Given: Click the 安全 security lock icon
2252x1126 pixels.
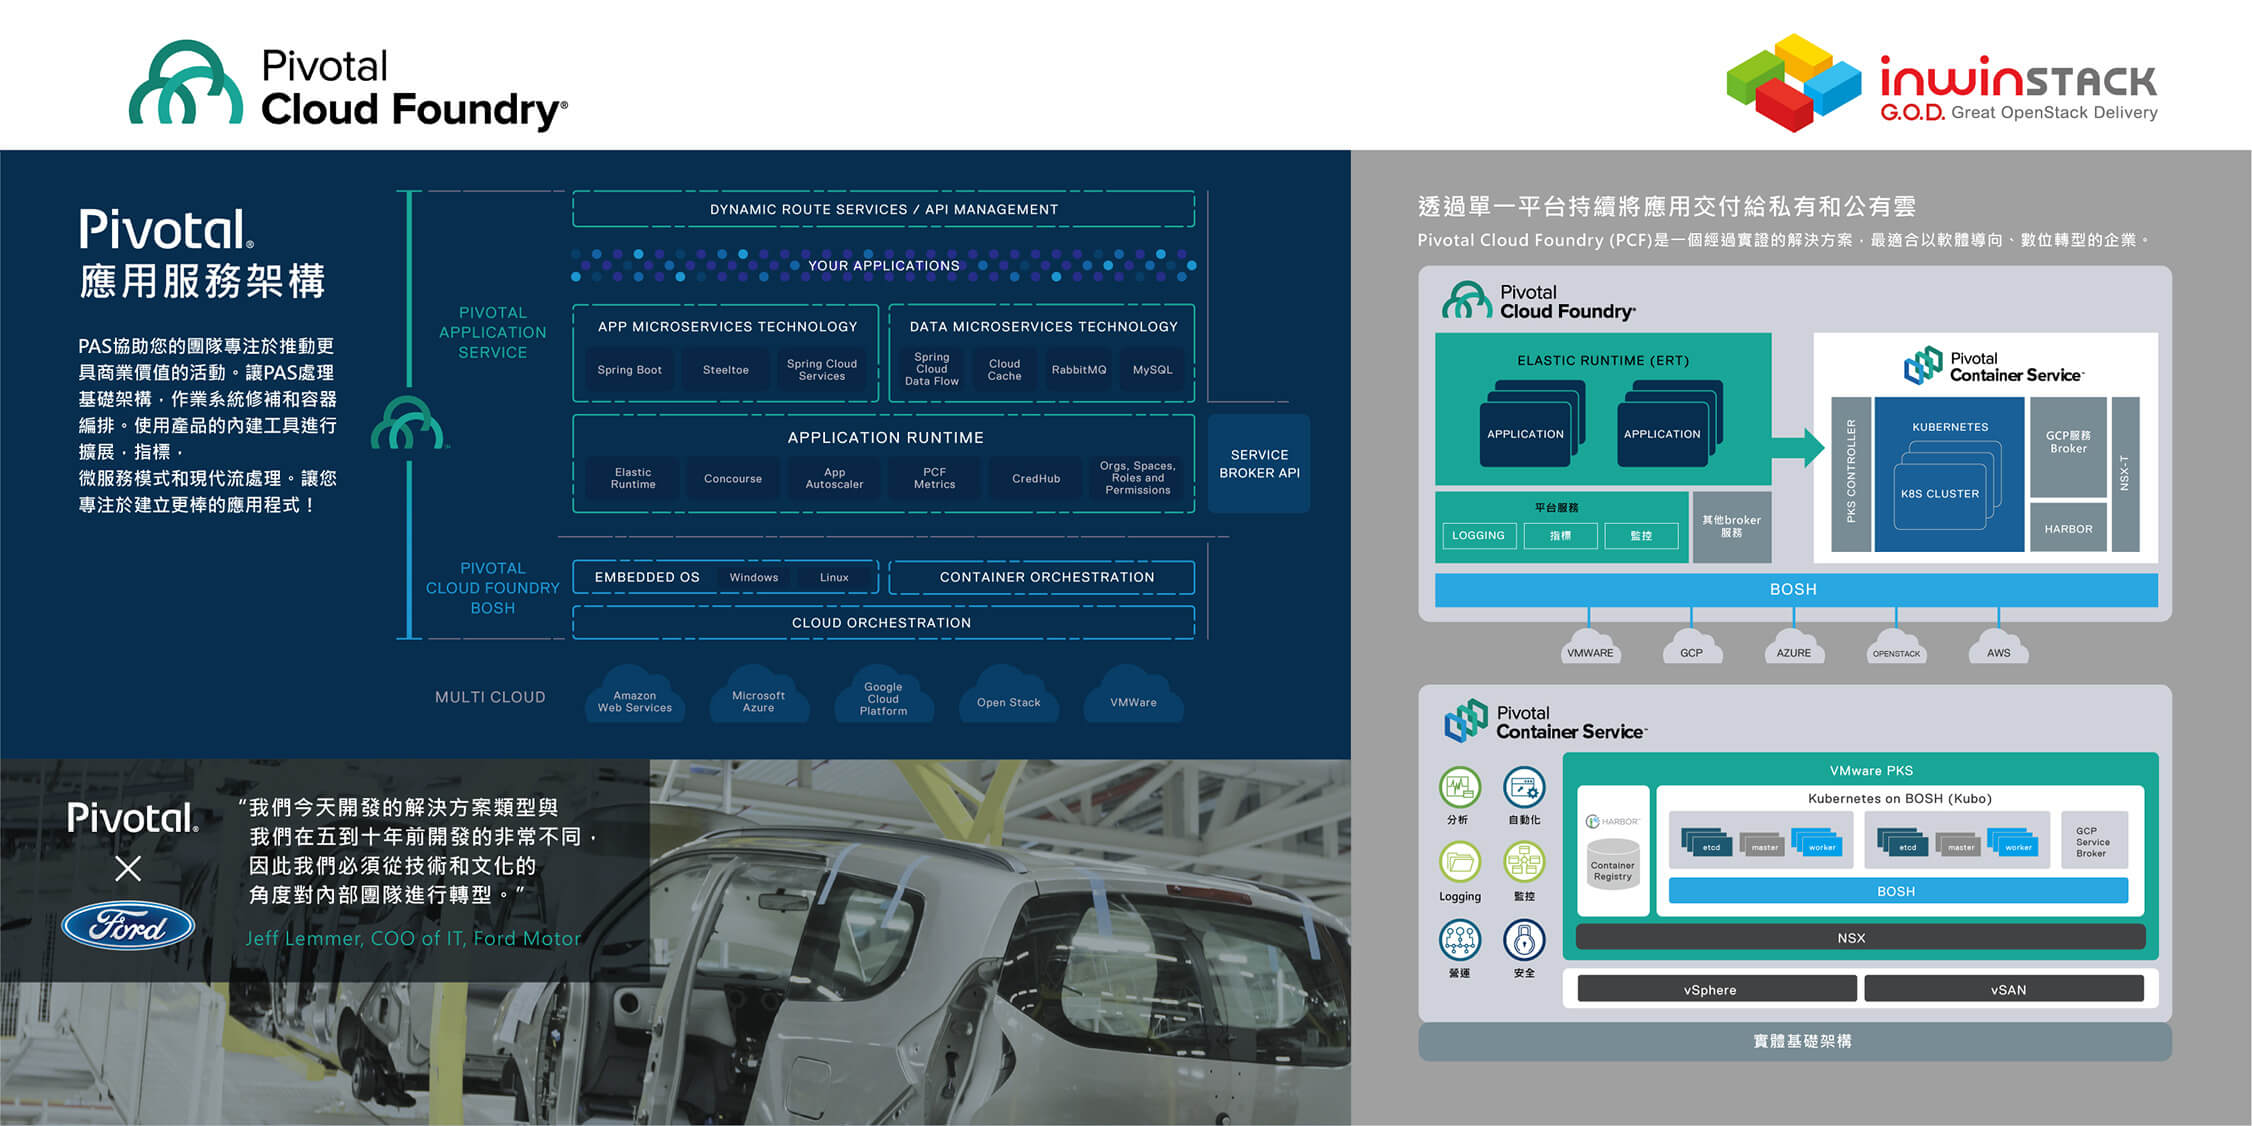Looking at the screenshot, I should (1524, 939).
